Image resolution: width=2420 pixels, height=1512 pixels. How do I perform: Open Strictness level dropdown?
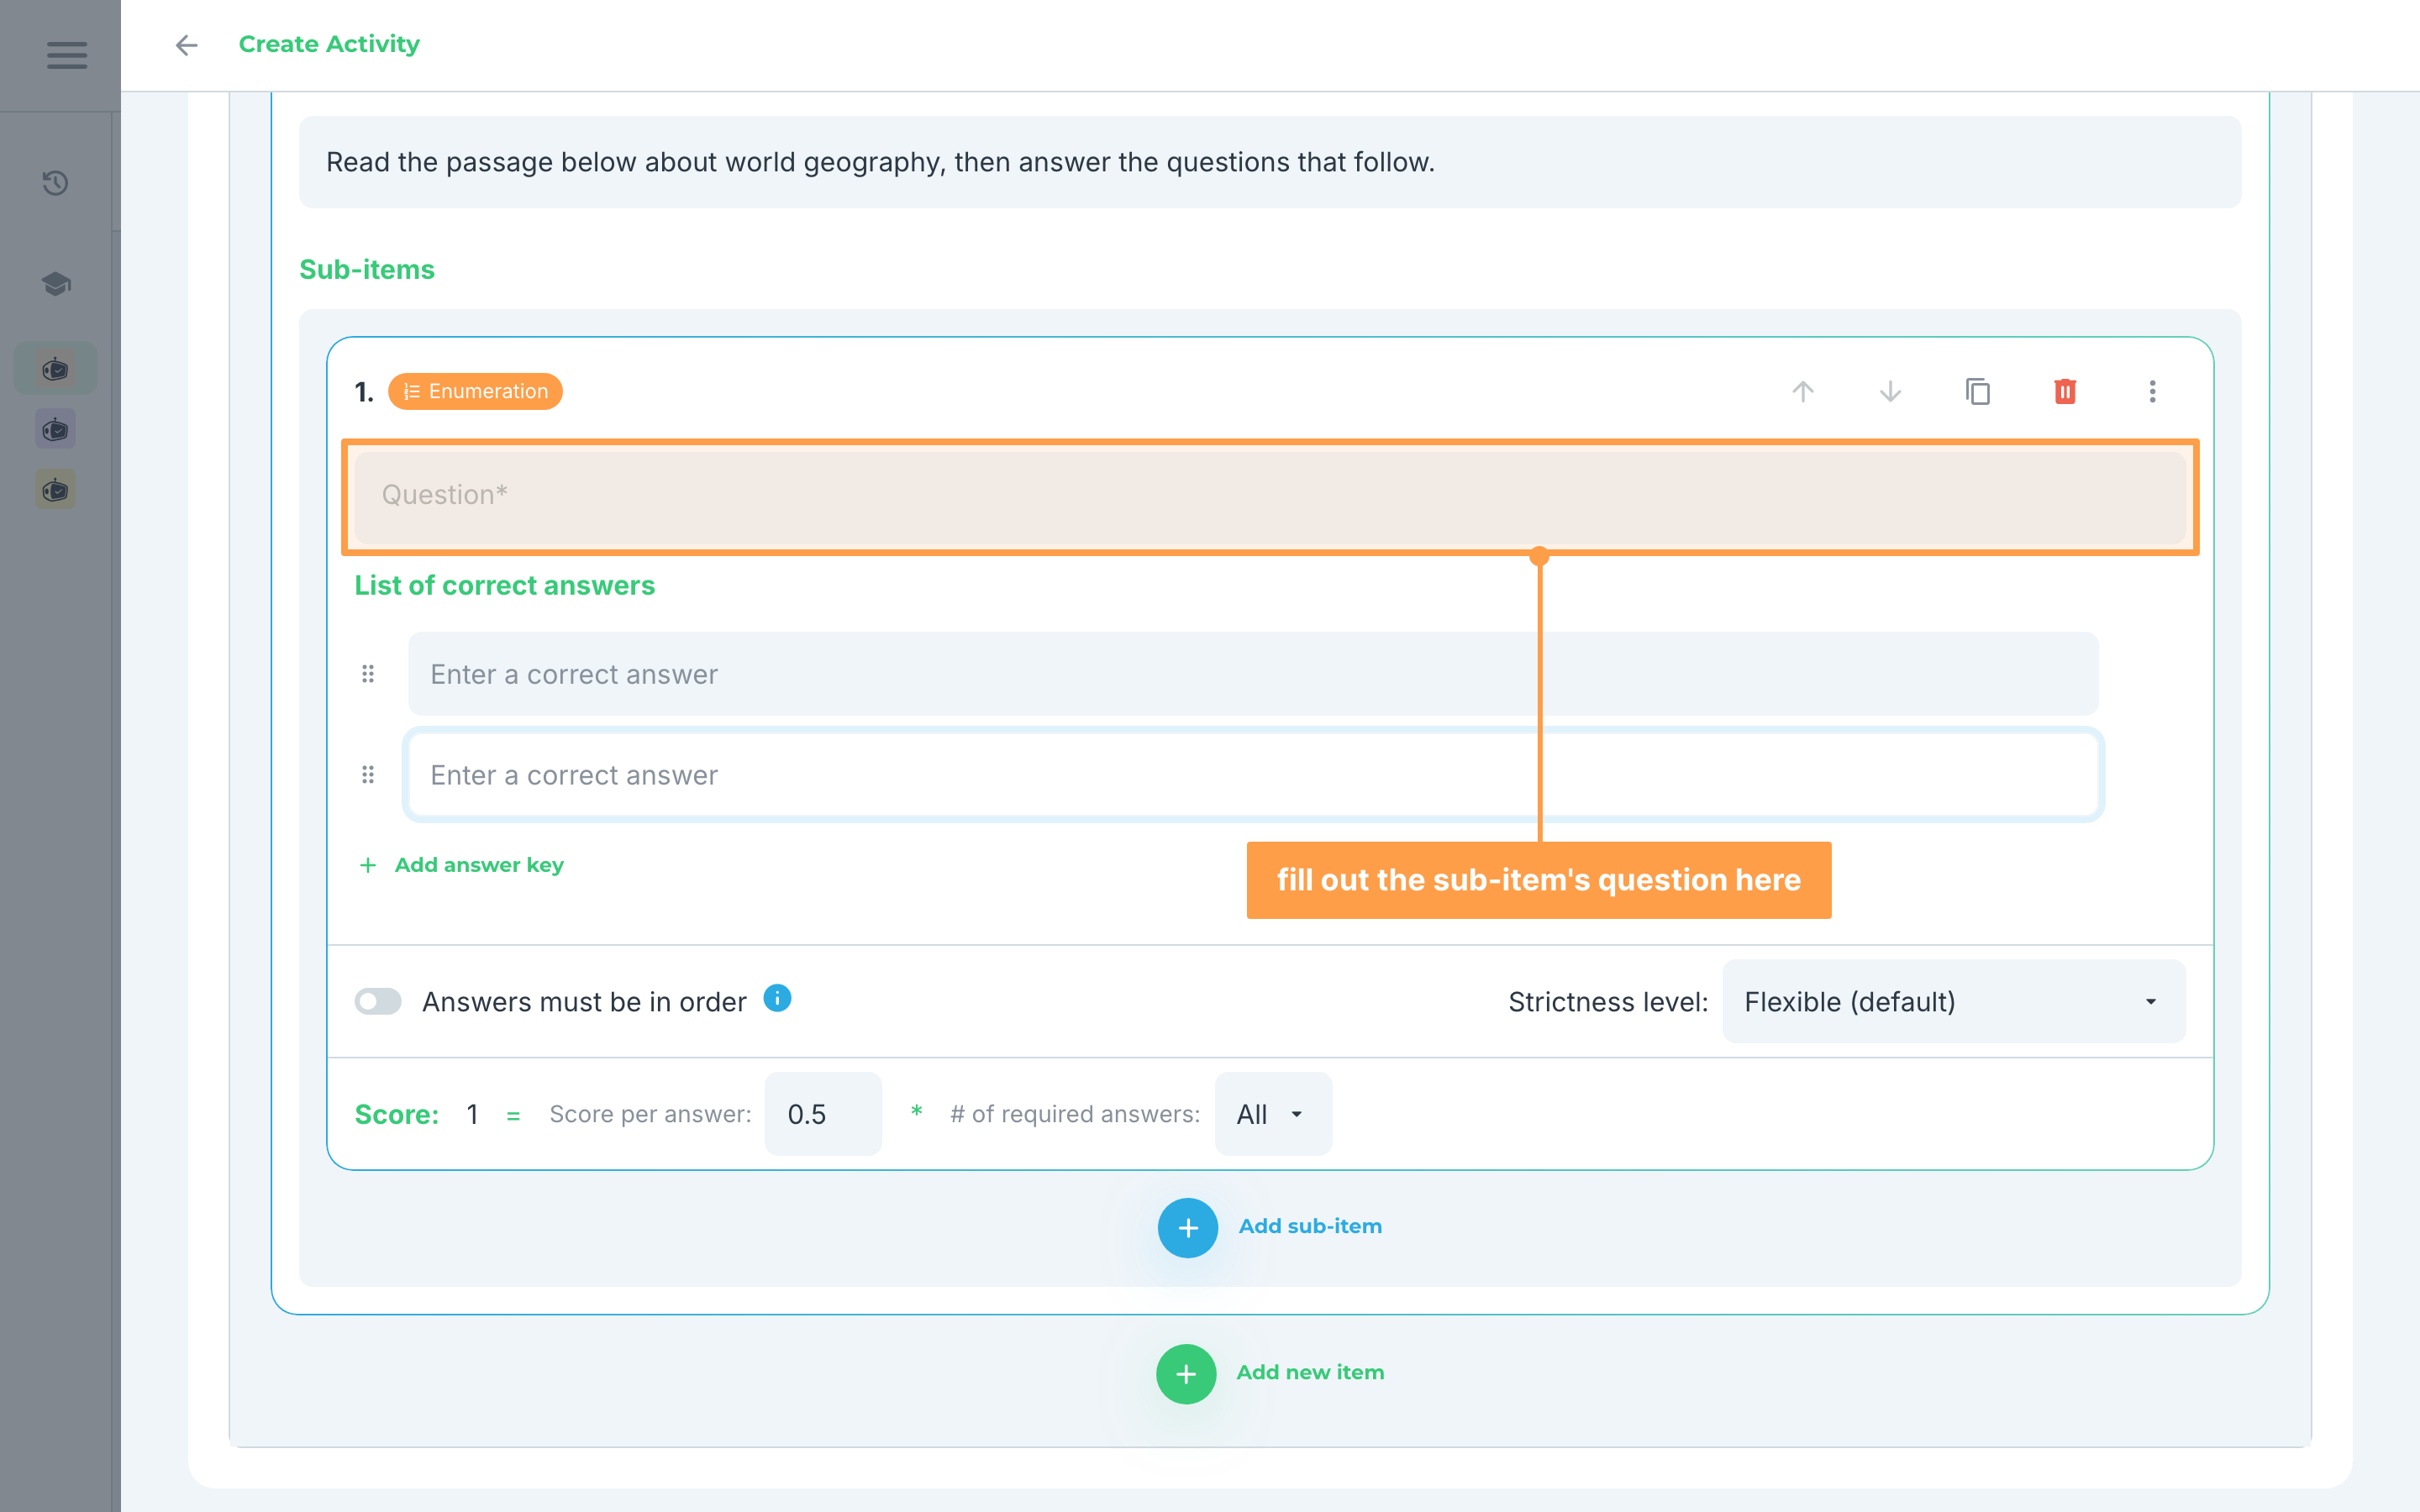click(1953, 1001)
